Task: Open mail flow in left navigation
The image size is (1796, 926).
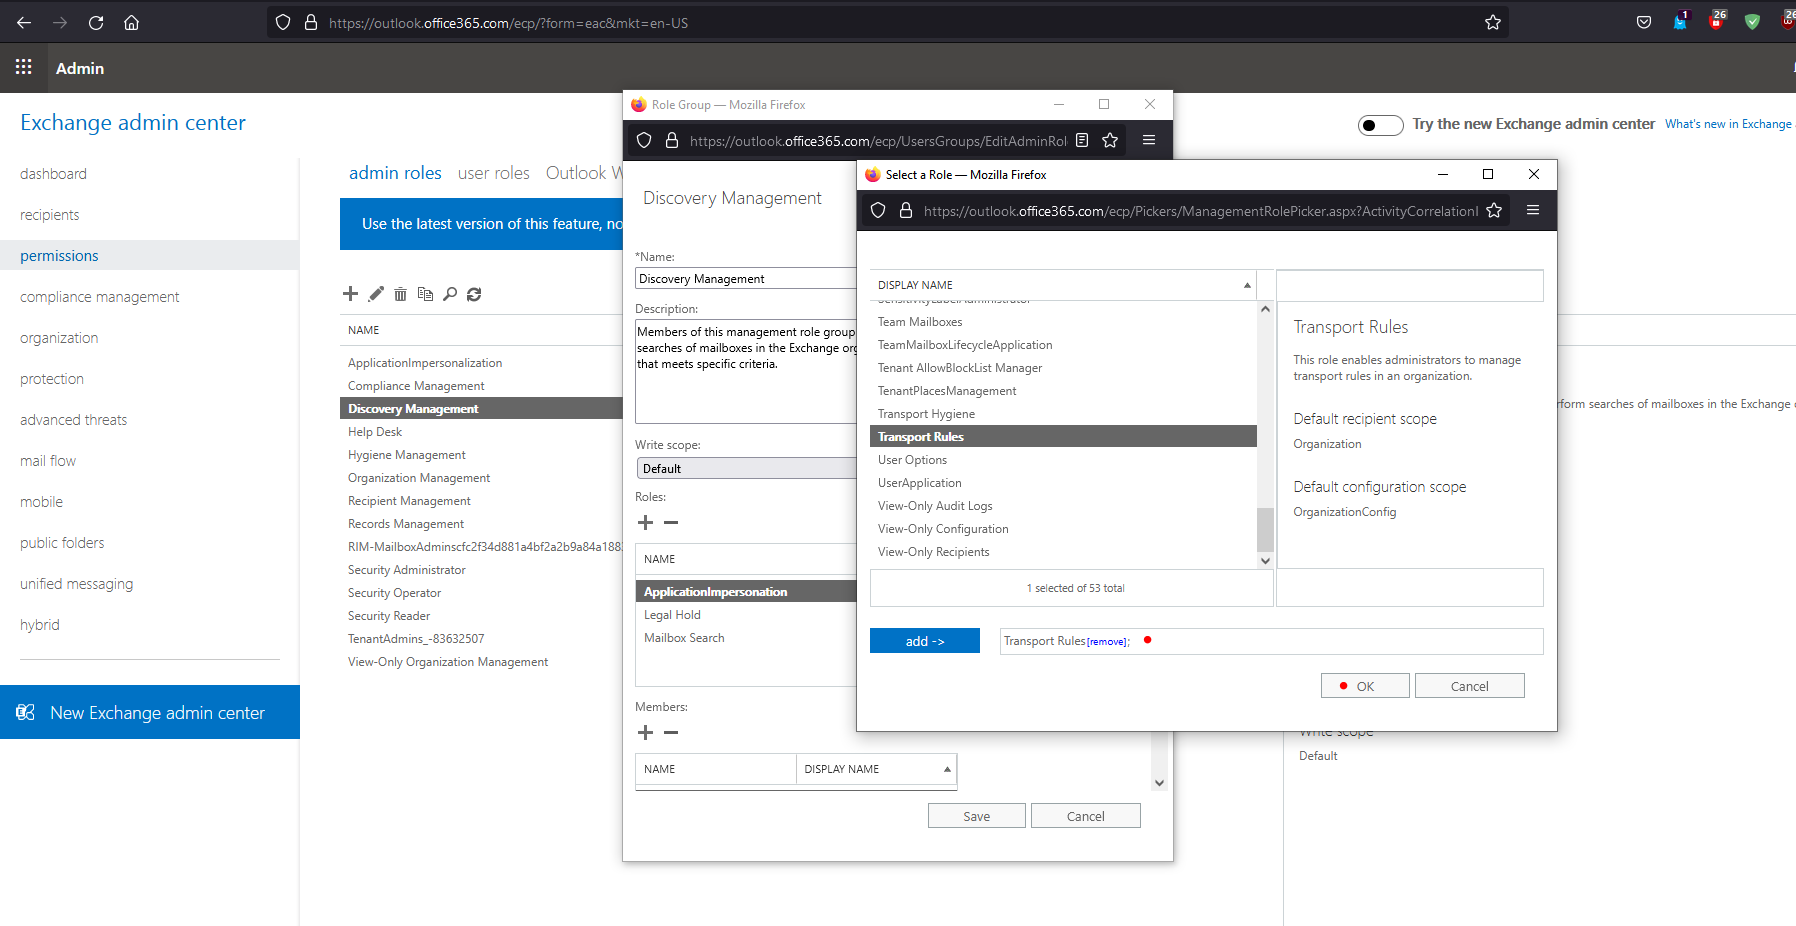Action: 48,461
